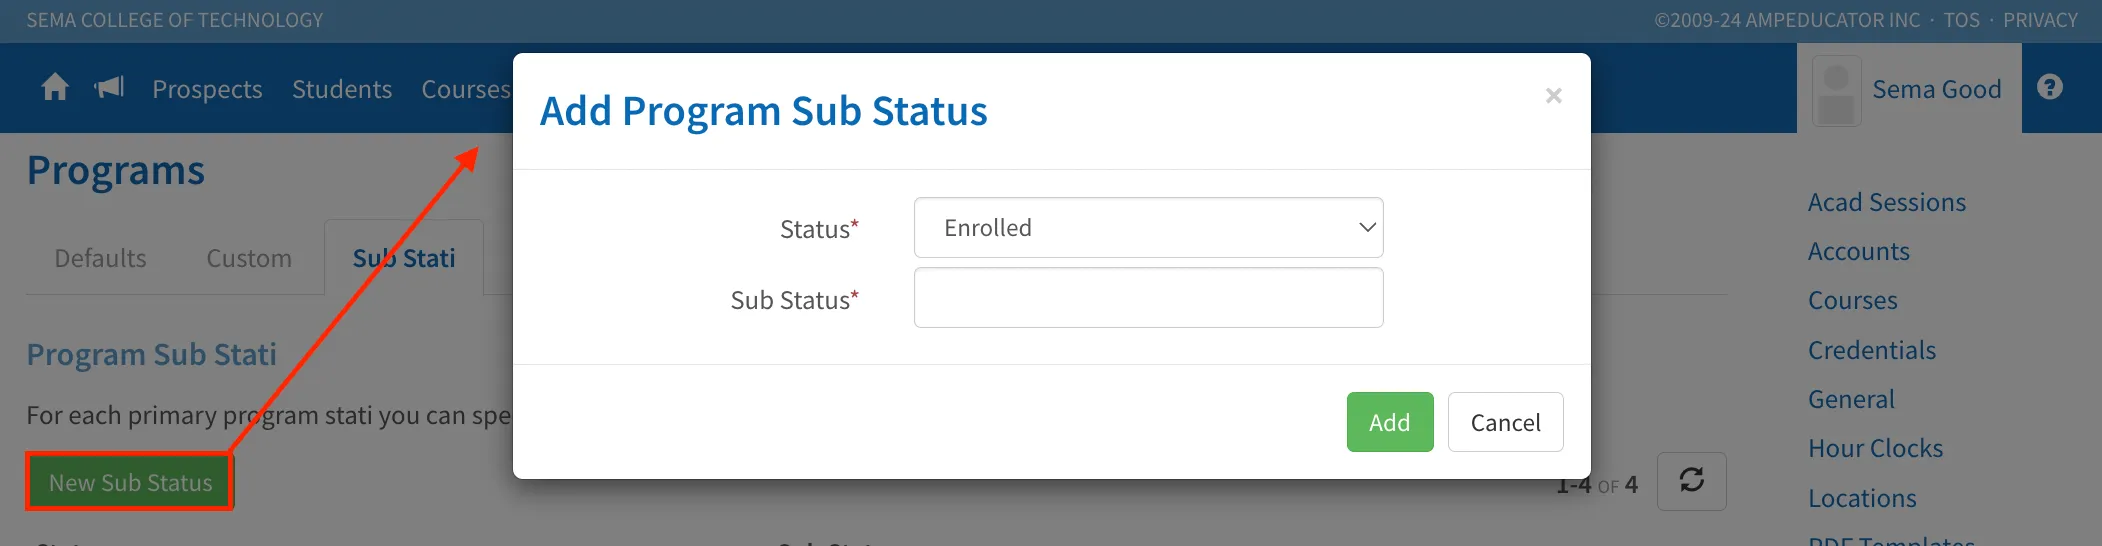Viewport: 2102px width, 546px height.
Task: Open the Prospects menu
Action: [x=207, y=89]
